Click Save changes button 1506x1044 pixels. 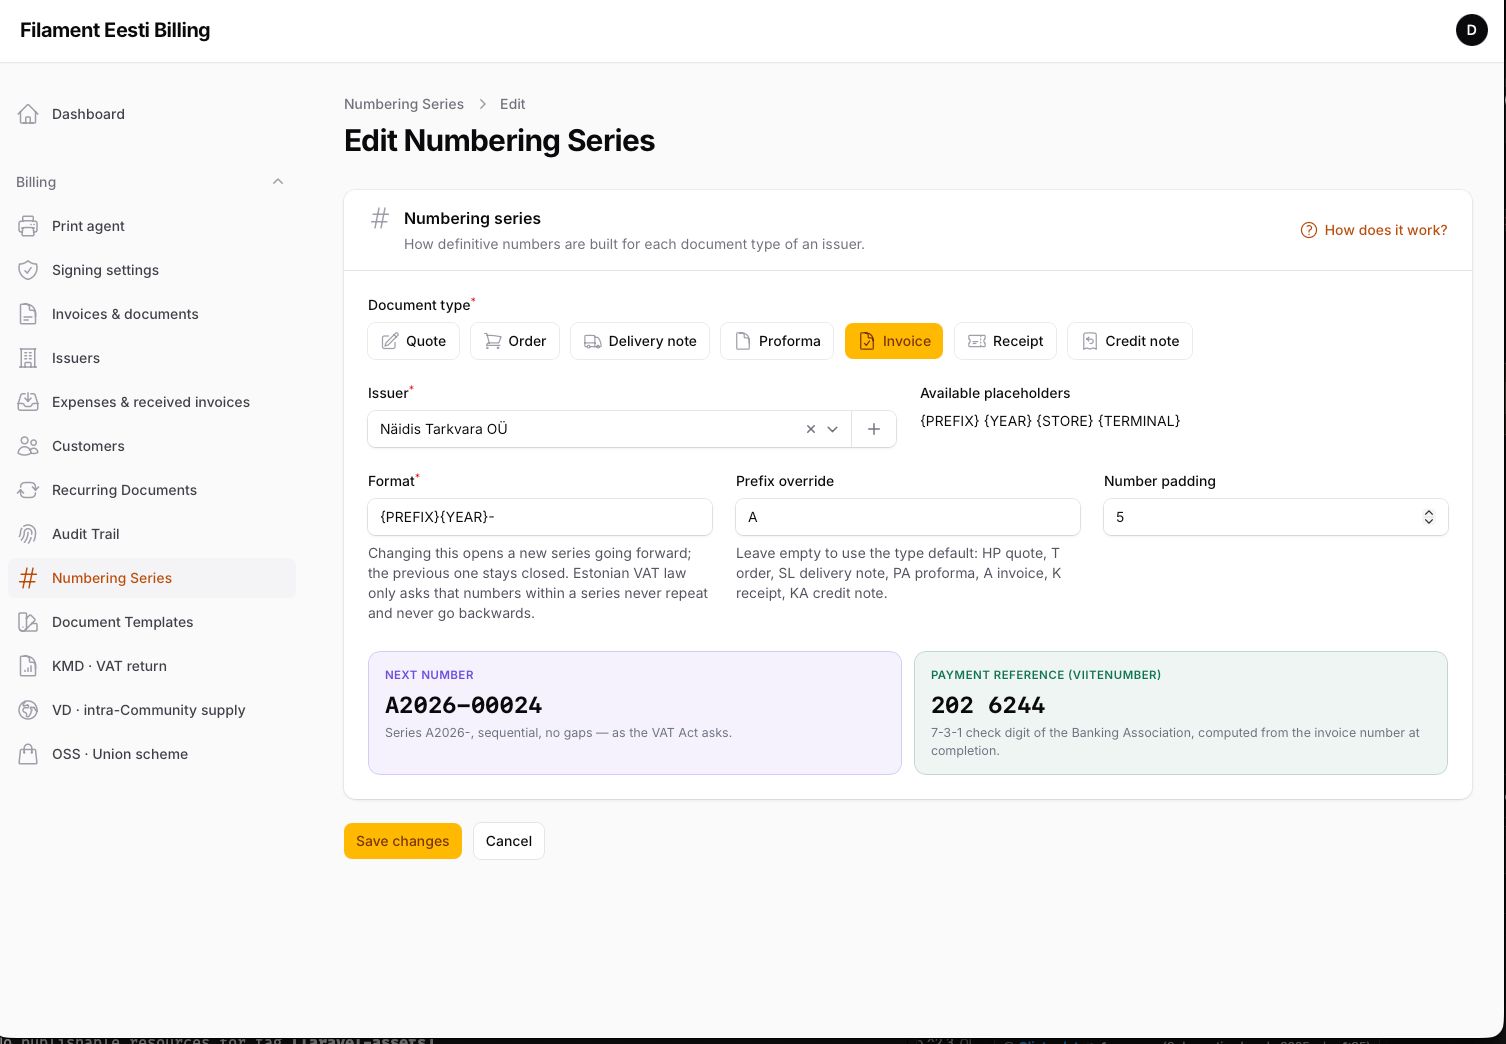point(403,841)
